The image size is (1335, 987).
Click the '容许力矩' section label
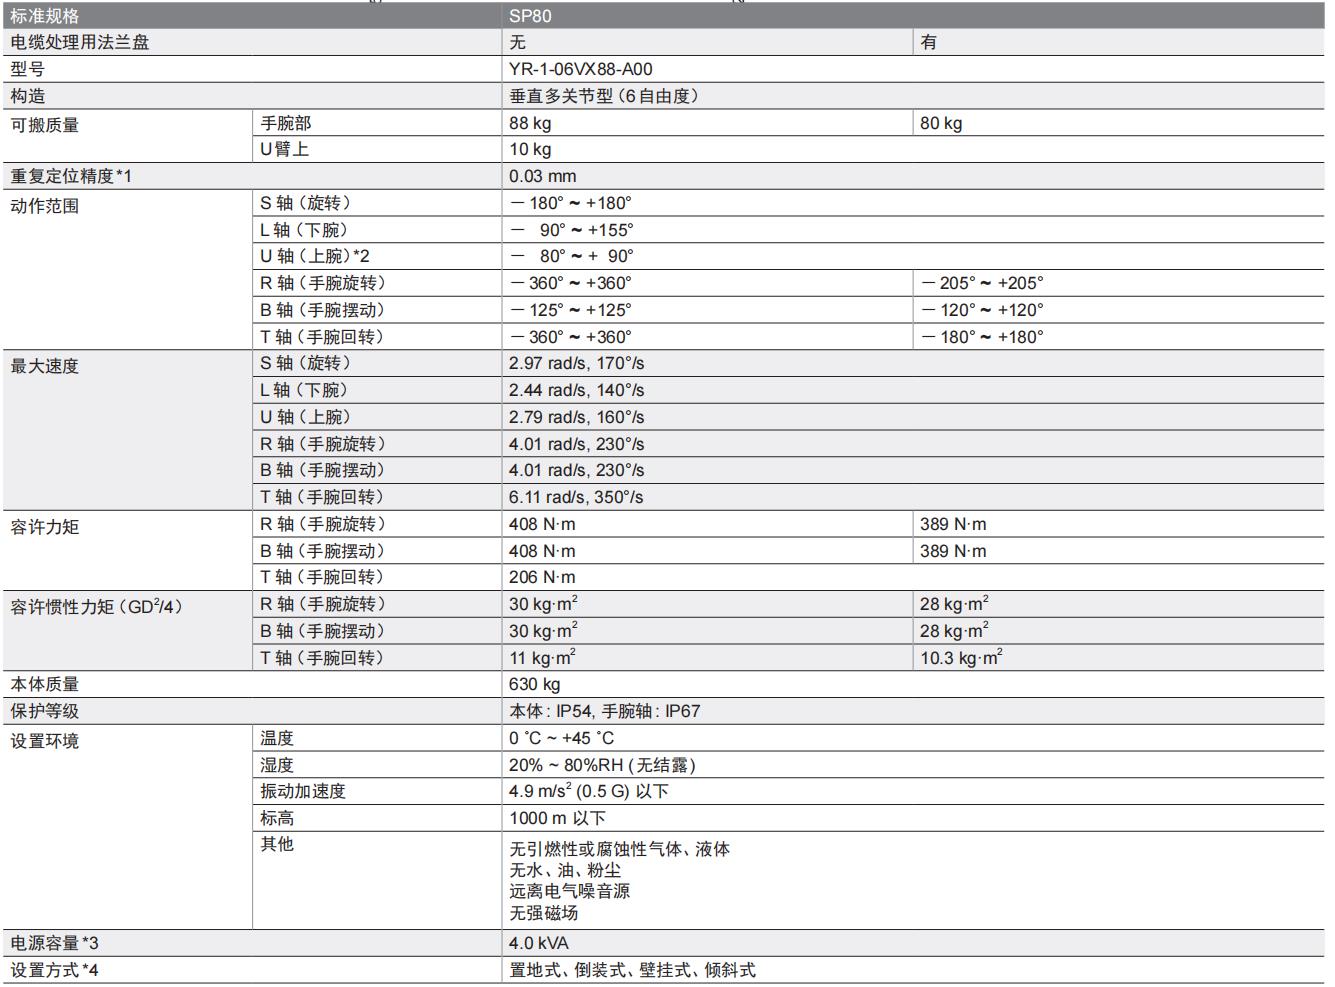[45, 527]
